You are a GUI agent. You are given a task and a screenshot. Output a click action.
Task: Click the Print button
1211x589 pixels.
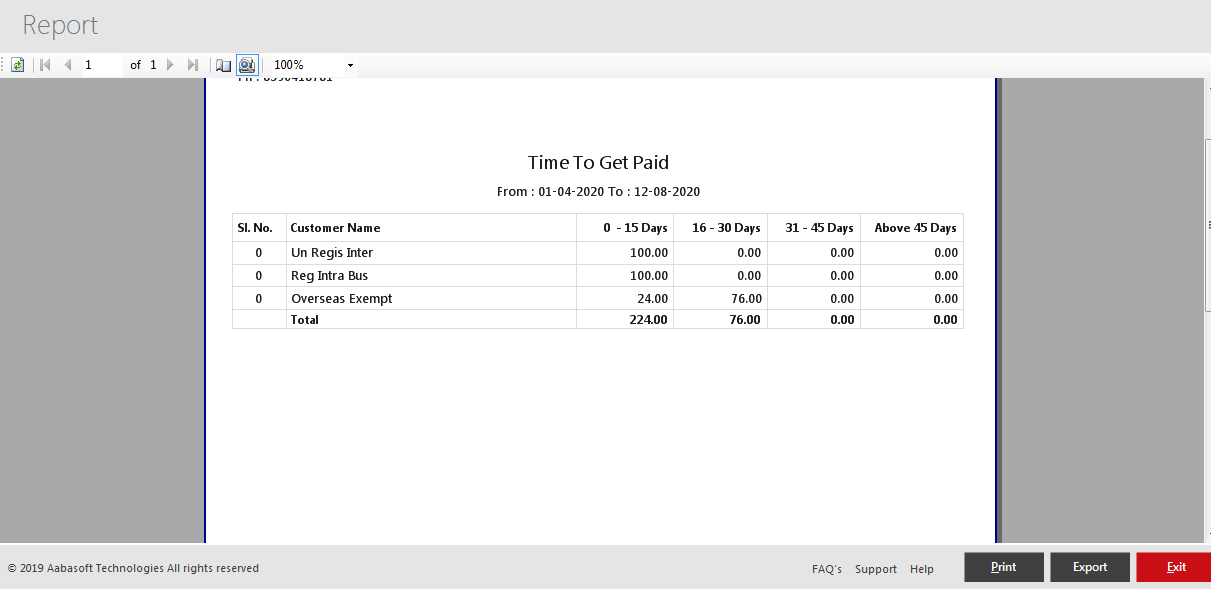[1004, 567]
